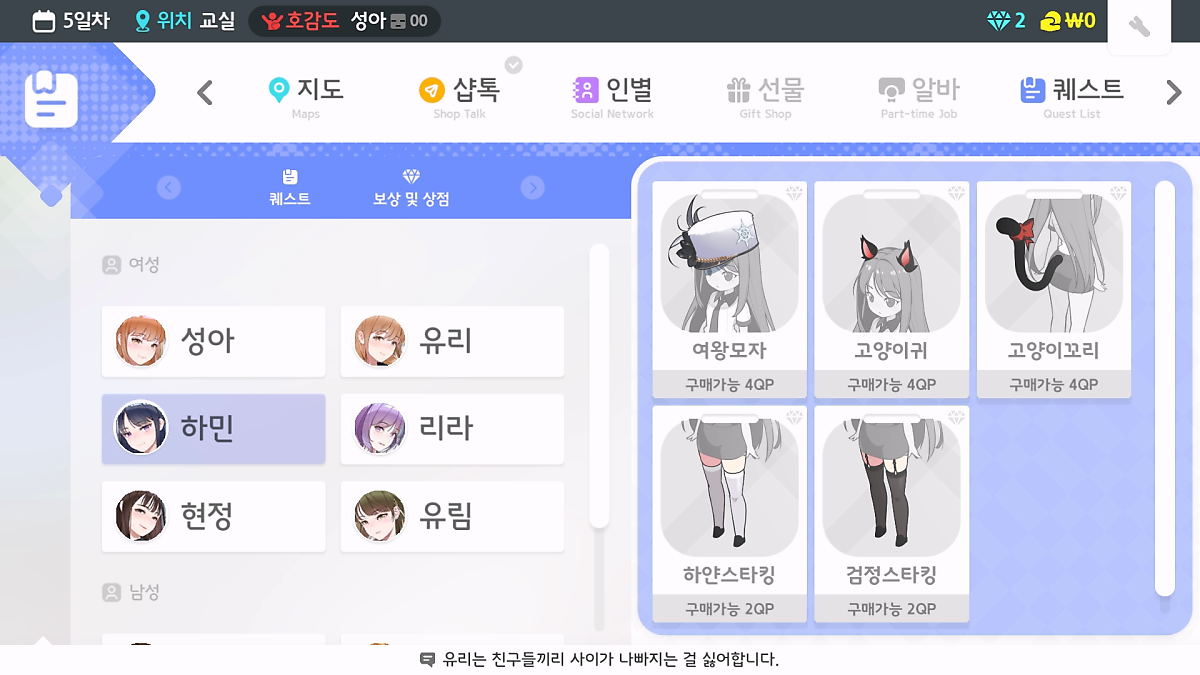
Task: Open the 지도 Maps tab
Action: [x=306, y=97]
